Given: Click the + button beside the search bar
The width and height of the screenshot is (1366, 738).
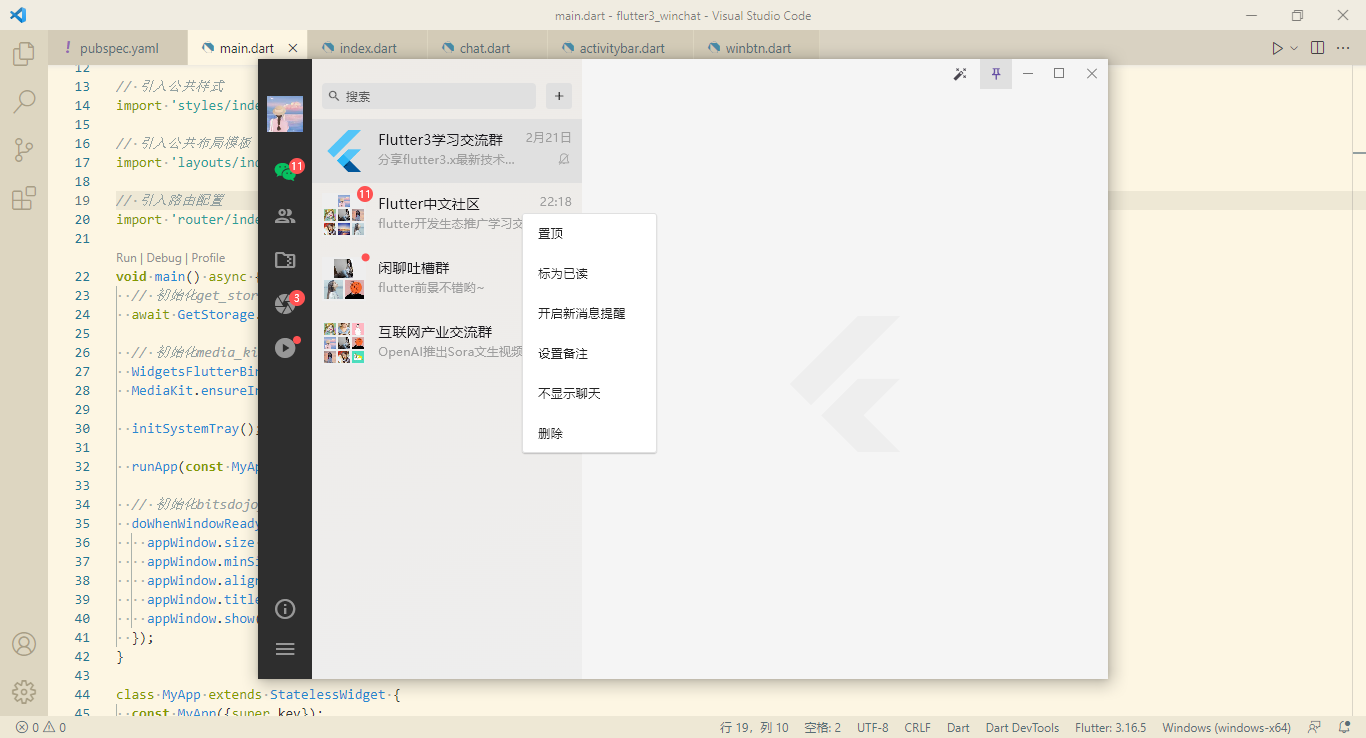Looking at the screenshot, I should [x=558, y=95].
